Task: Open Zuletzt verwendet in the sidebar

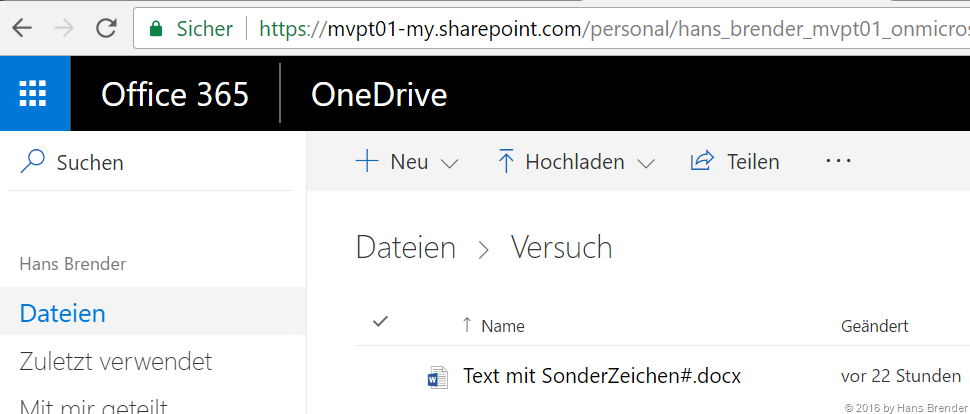Action: (116, 360)
